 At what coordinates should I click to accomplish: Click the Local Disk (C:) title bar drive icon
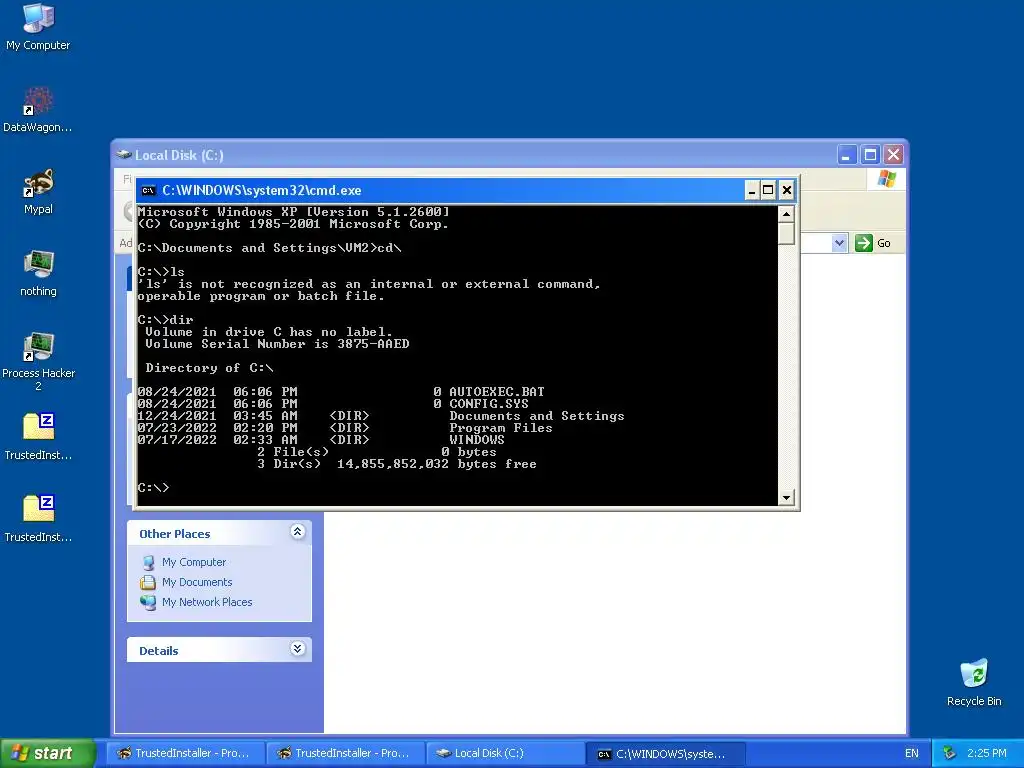point(124,155)
